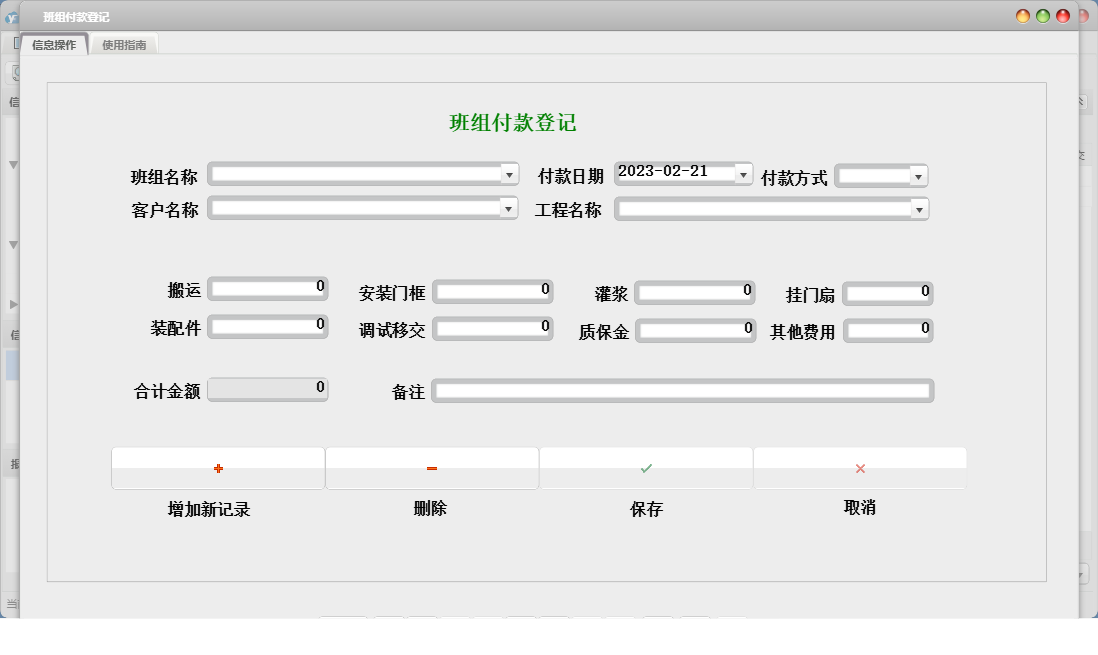Click the 备注 remarks field

click(683, 391)
